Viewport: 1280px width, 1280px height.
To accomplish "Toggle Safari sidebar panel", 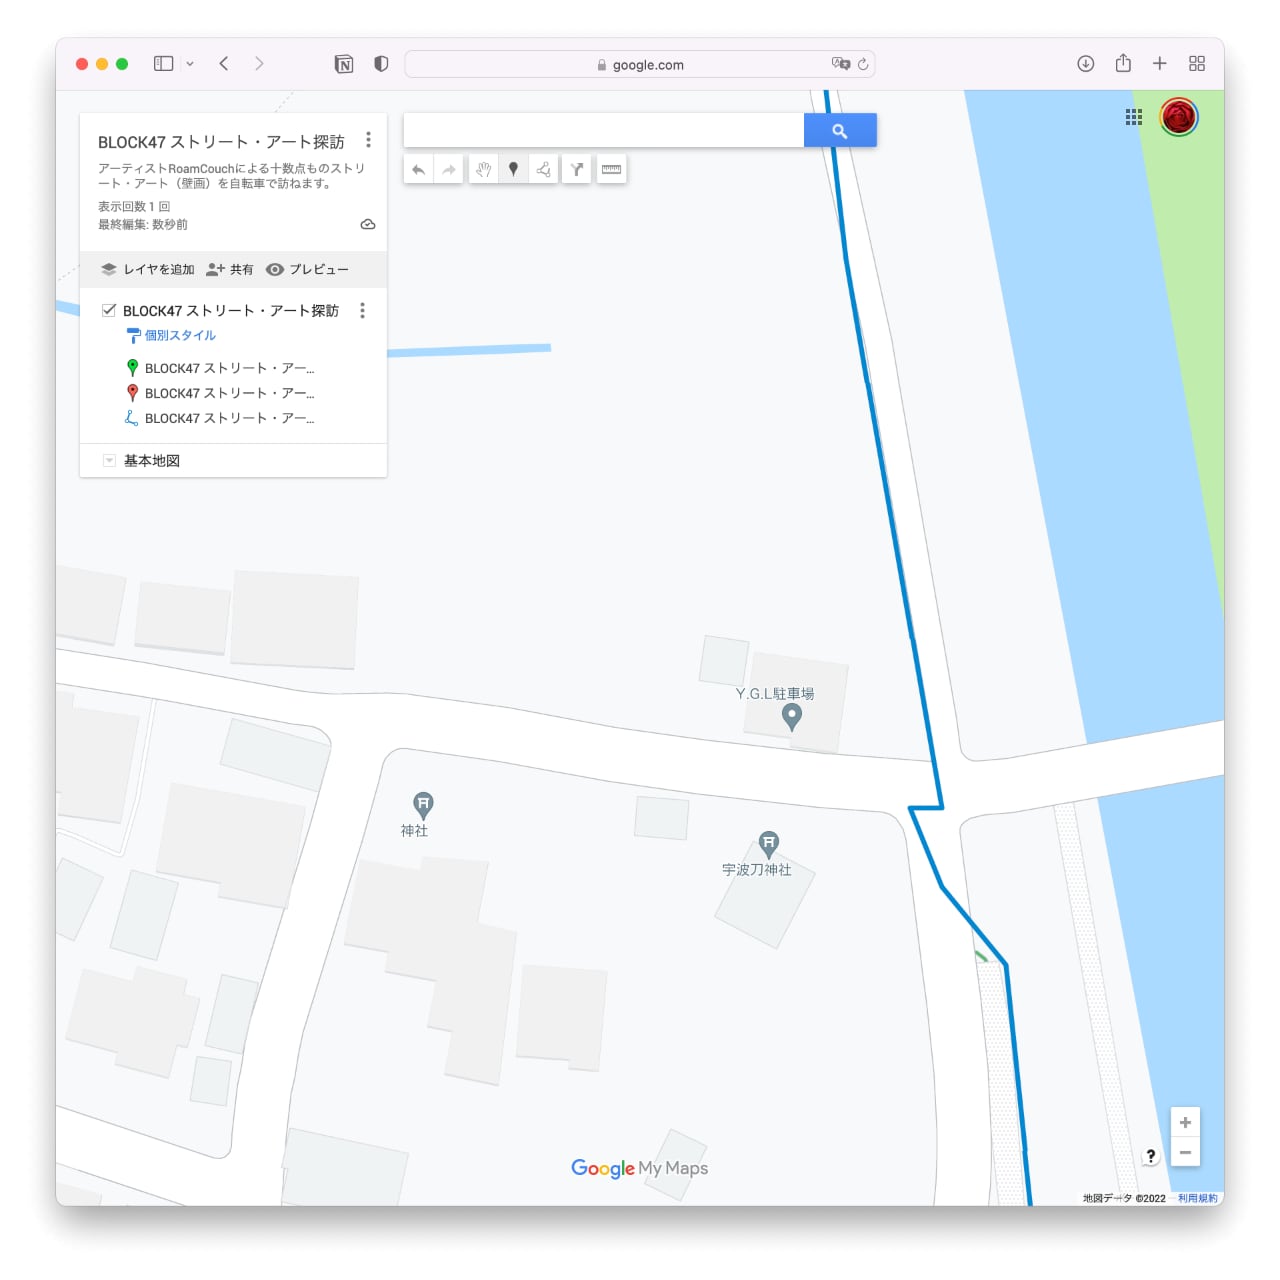I will tap(163, 64).
